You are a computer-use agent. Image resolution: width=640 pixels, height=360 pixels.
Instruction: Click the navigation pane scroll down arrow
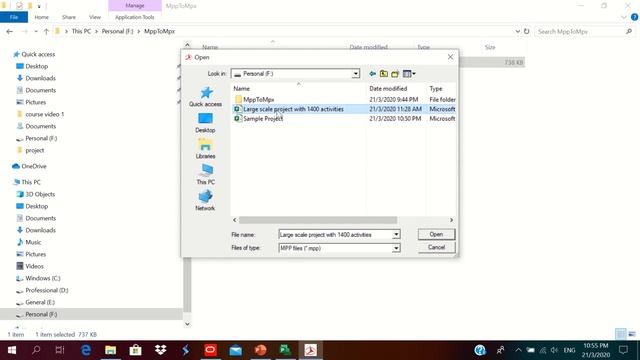pyautogui.click(x=187, y=324)
